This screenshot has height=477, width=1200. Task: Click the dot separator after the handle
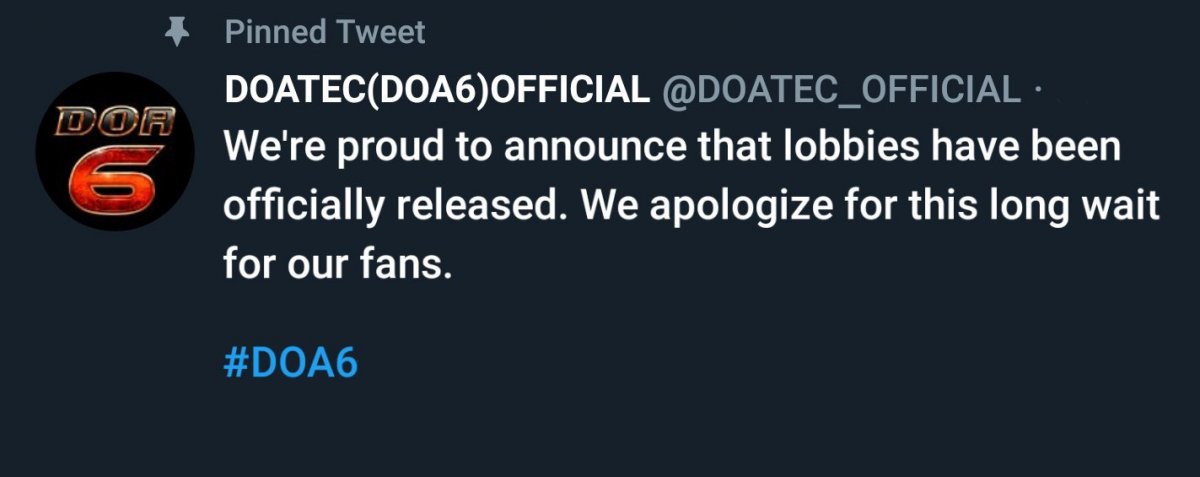tap(1037, 91)
